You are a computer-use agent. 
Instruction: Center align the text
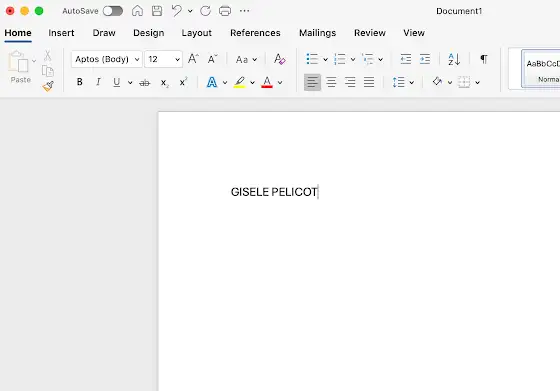[331, 82]
